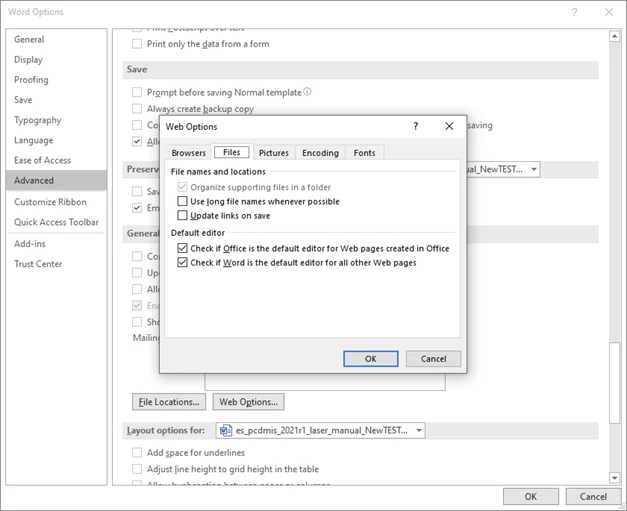
Task: Enable Add space for underlines
Action: click(137, 453)
